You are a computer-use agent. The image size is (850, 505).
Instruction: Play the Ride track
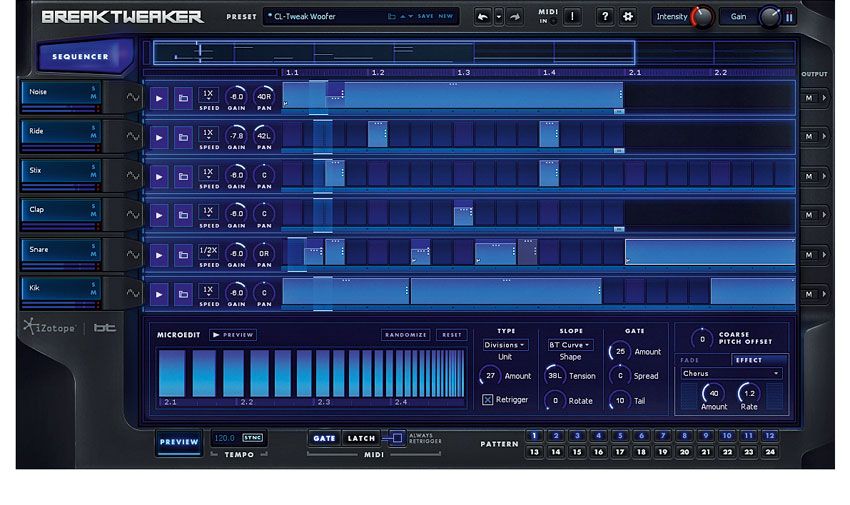tap(159, 137)
